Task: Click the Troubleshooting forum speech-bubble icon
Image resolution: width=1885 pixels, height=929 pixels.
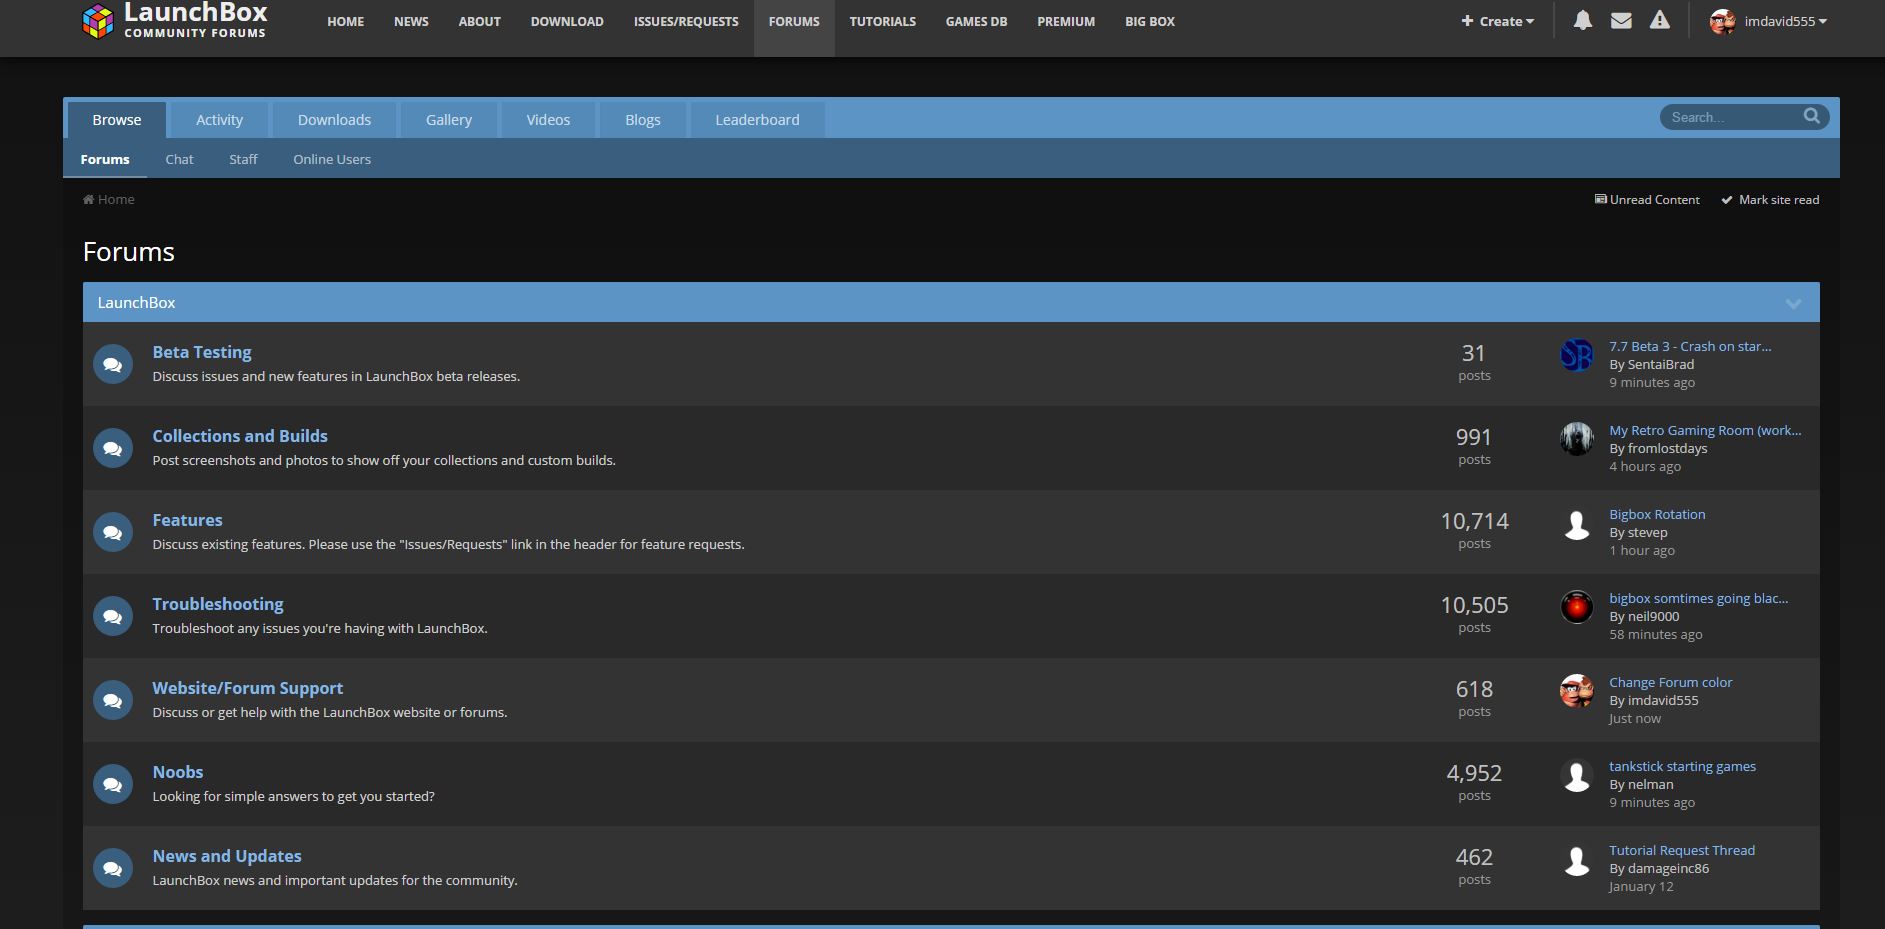Action: coord(113,616)
